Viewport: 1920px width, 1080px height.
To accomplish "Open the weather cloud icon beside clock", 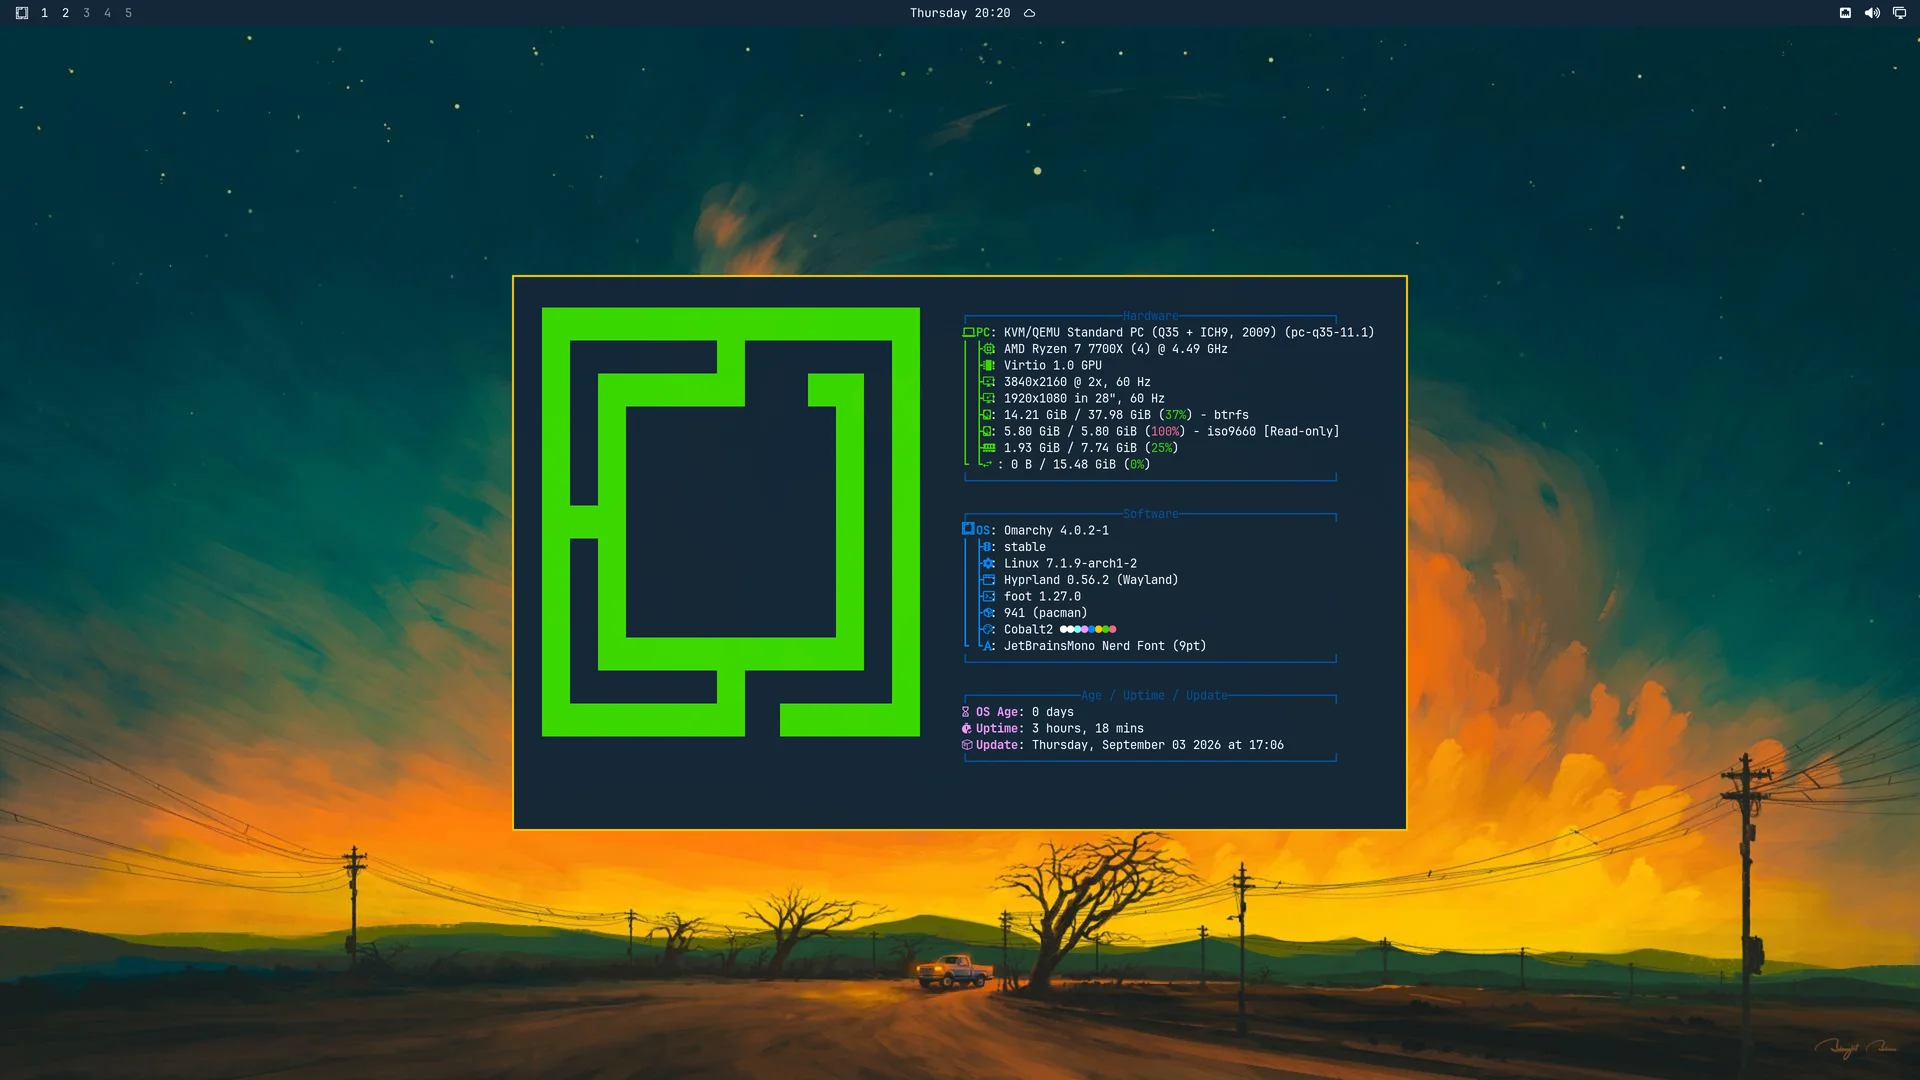I will (1029, 13).
